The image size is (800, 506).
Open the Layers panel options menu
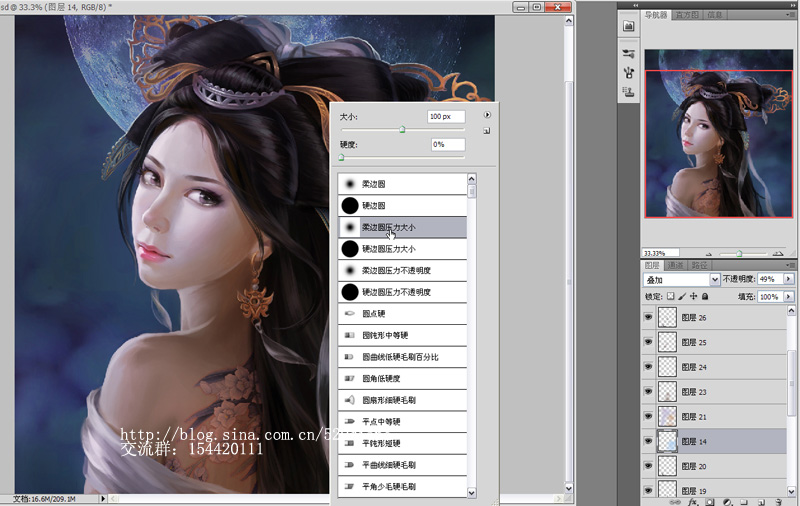click(x=790, y=265)
